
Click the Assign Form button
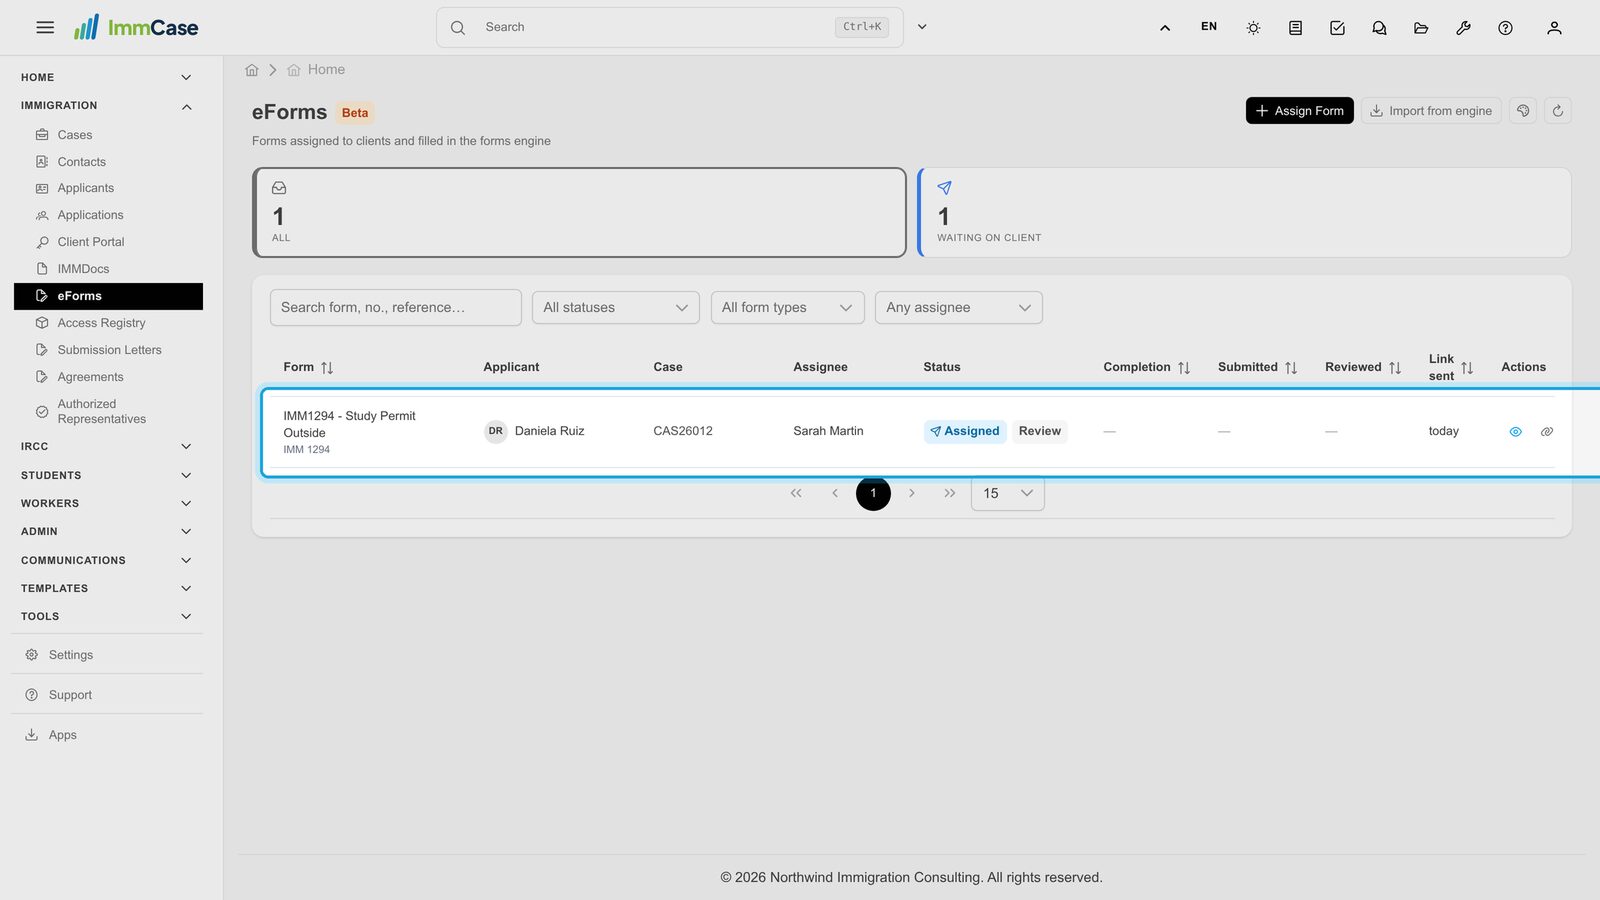1299,111
